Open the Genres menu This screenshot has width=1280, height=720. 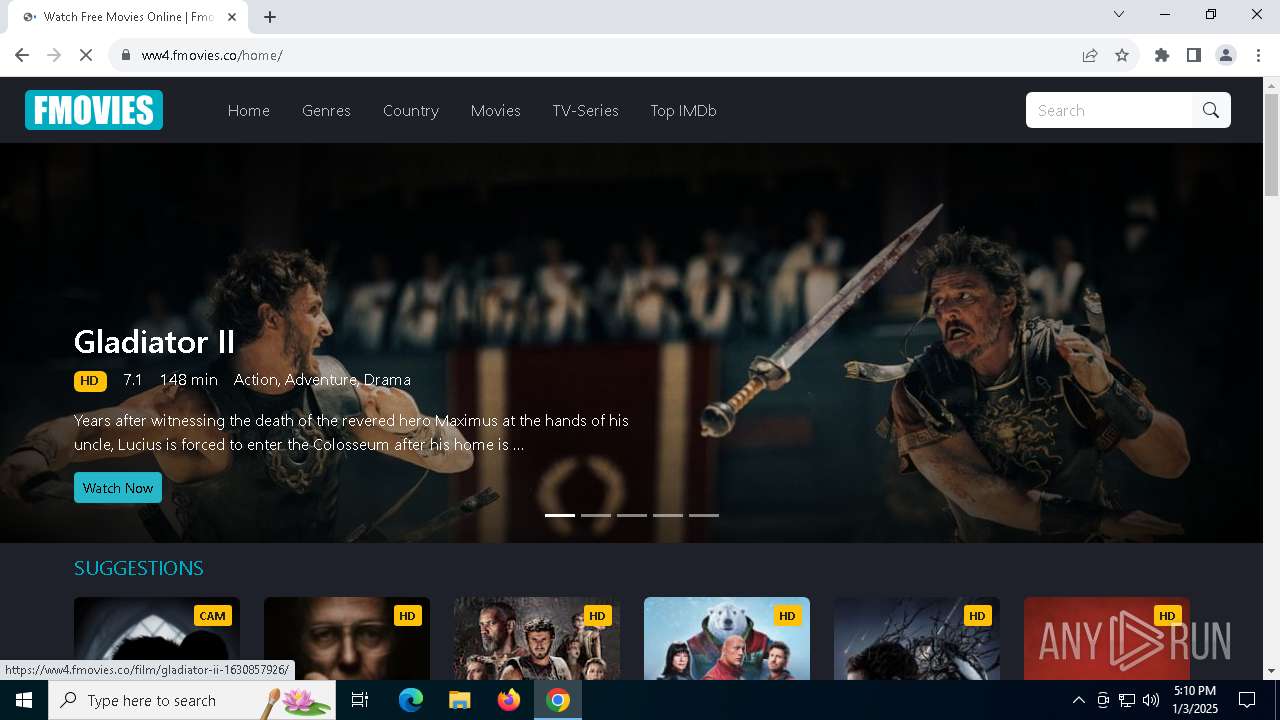[326, 110]
